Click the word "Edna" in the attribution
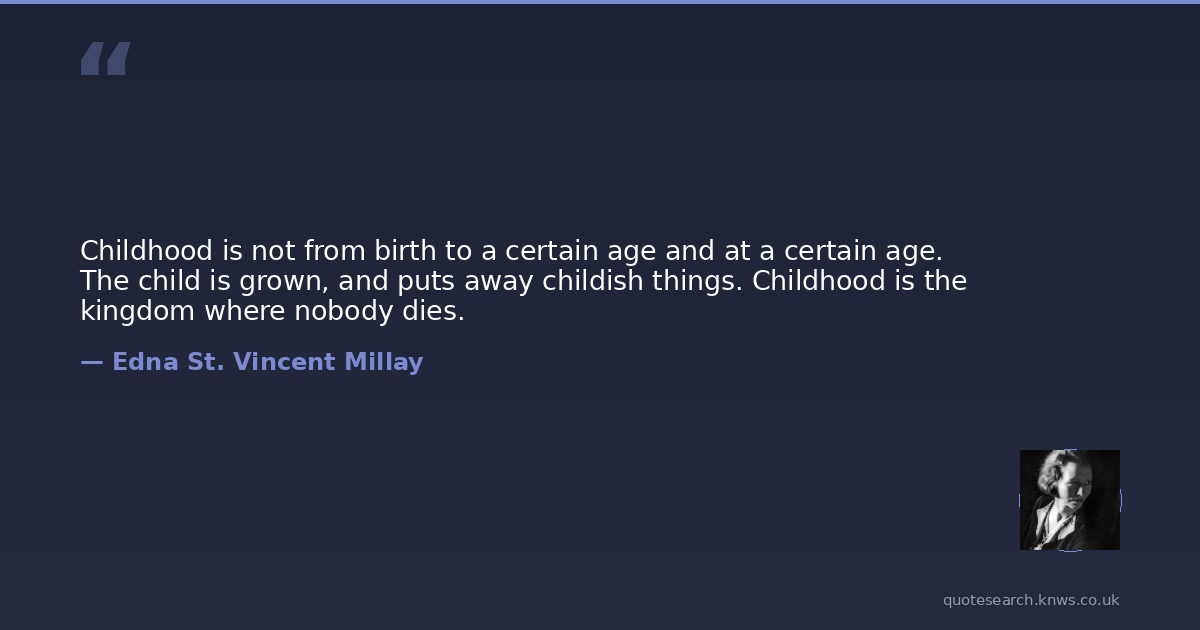This screenshot has height=630, width=1200. (x=147, y=362)
